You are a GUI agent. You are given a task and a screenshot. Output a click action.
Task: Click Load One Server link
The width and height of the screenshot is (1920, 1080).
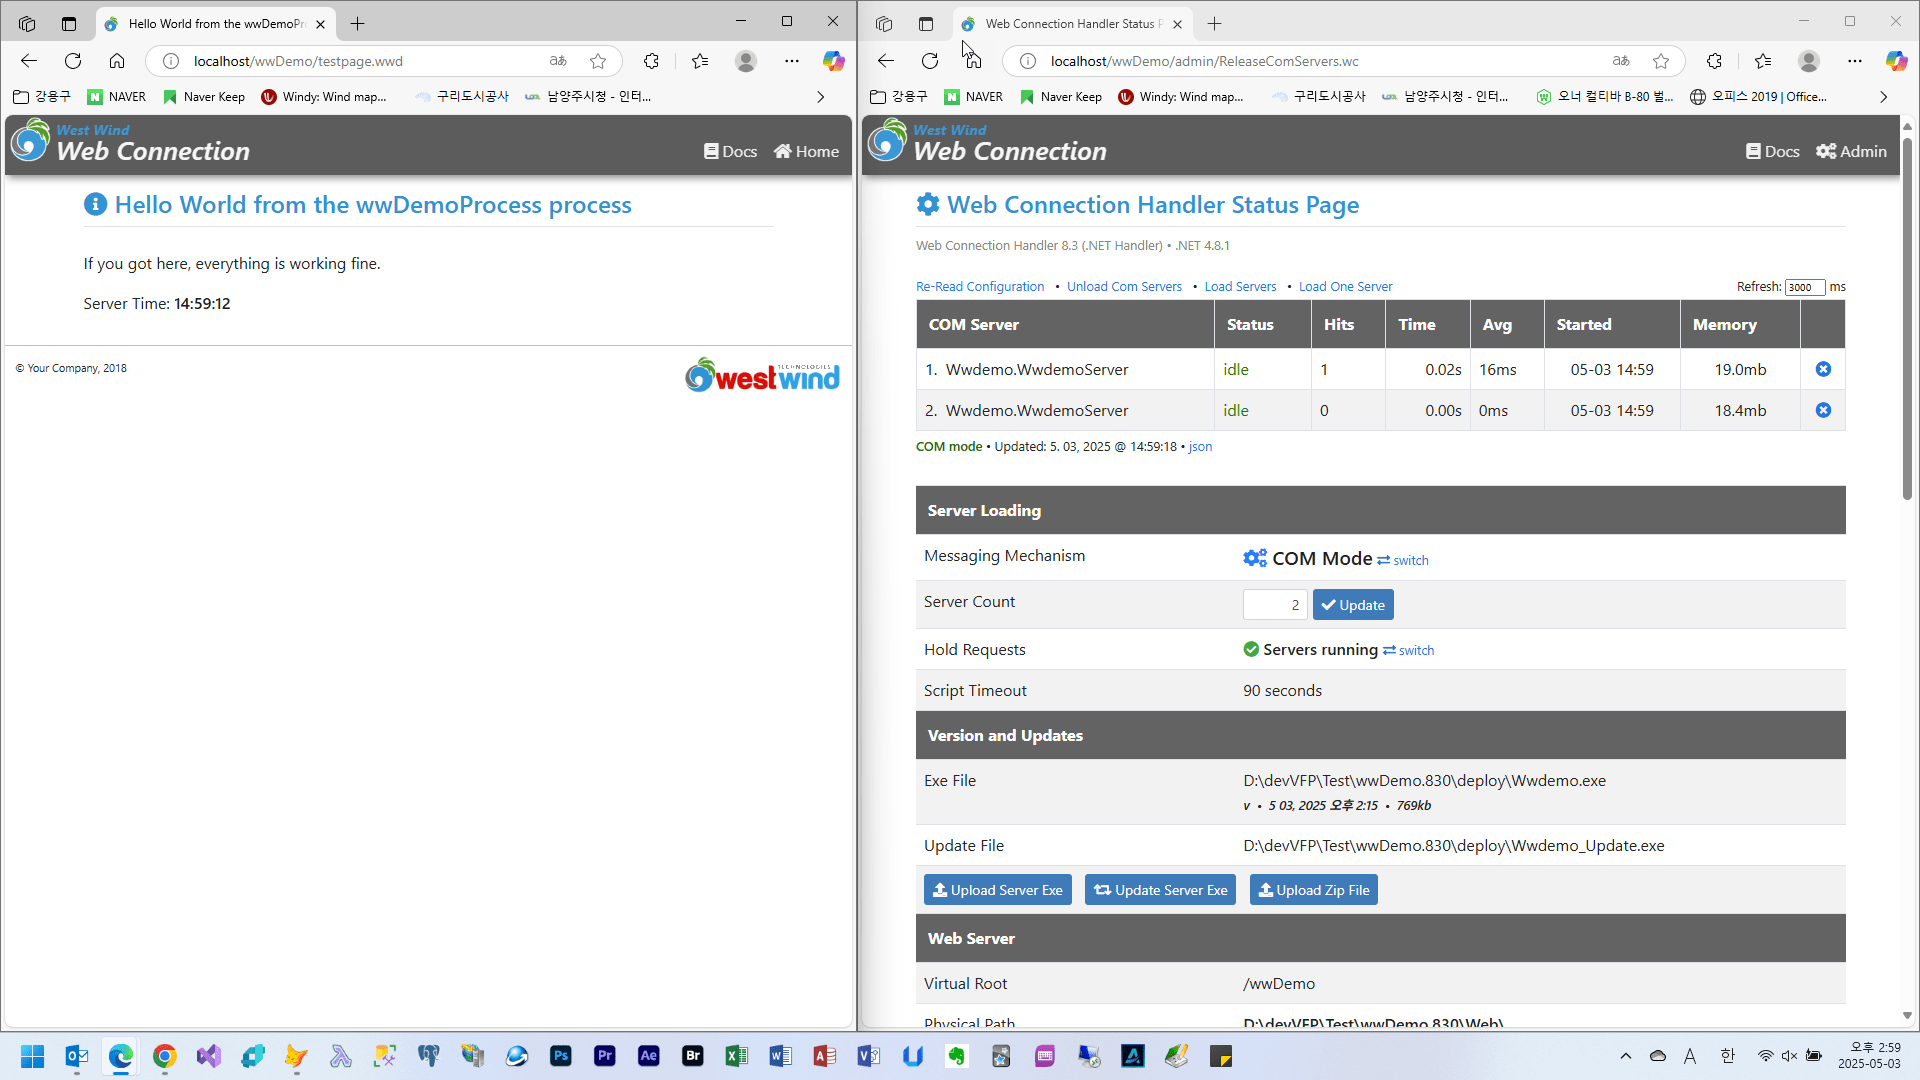coord(1345,286)
